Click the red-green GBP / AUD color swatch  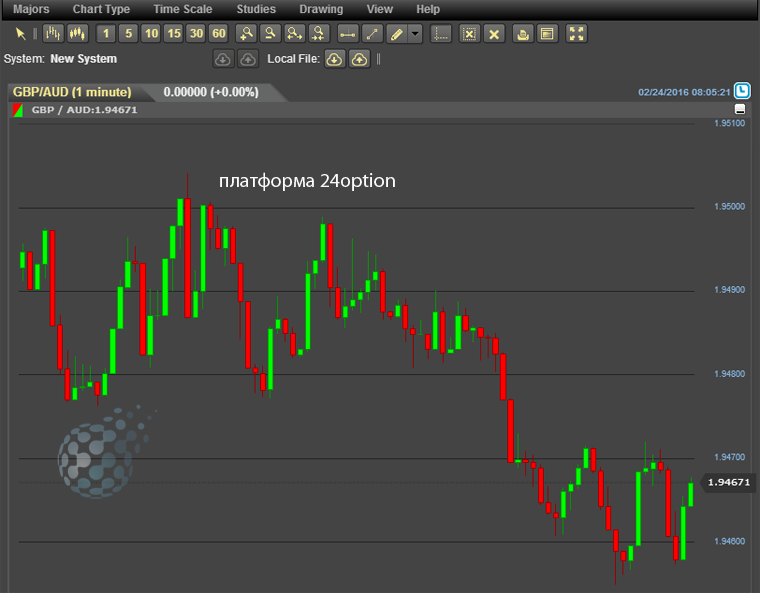[18, 110]
